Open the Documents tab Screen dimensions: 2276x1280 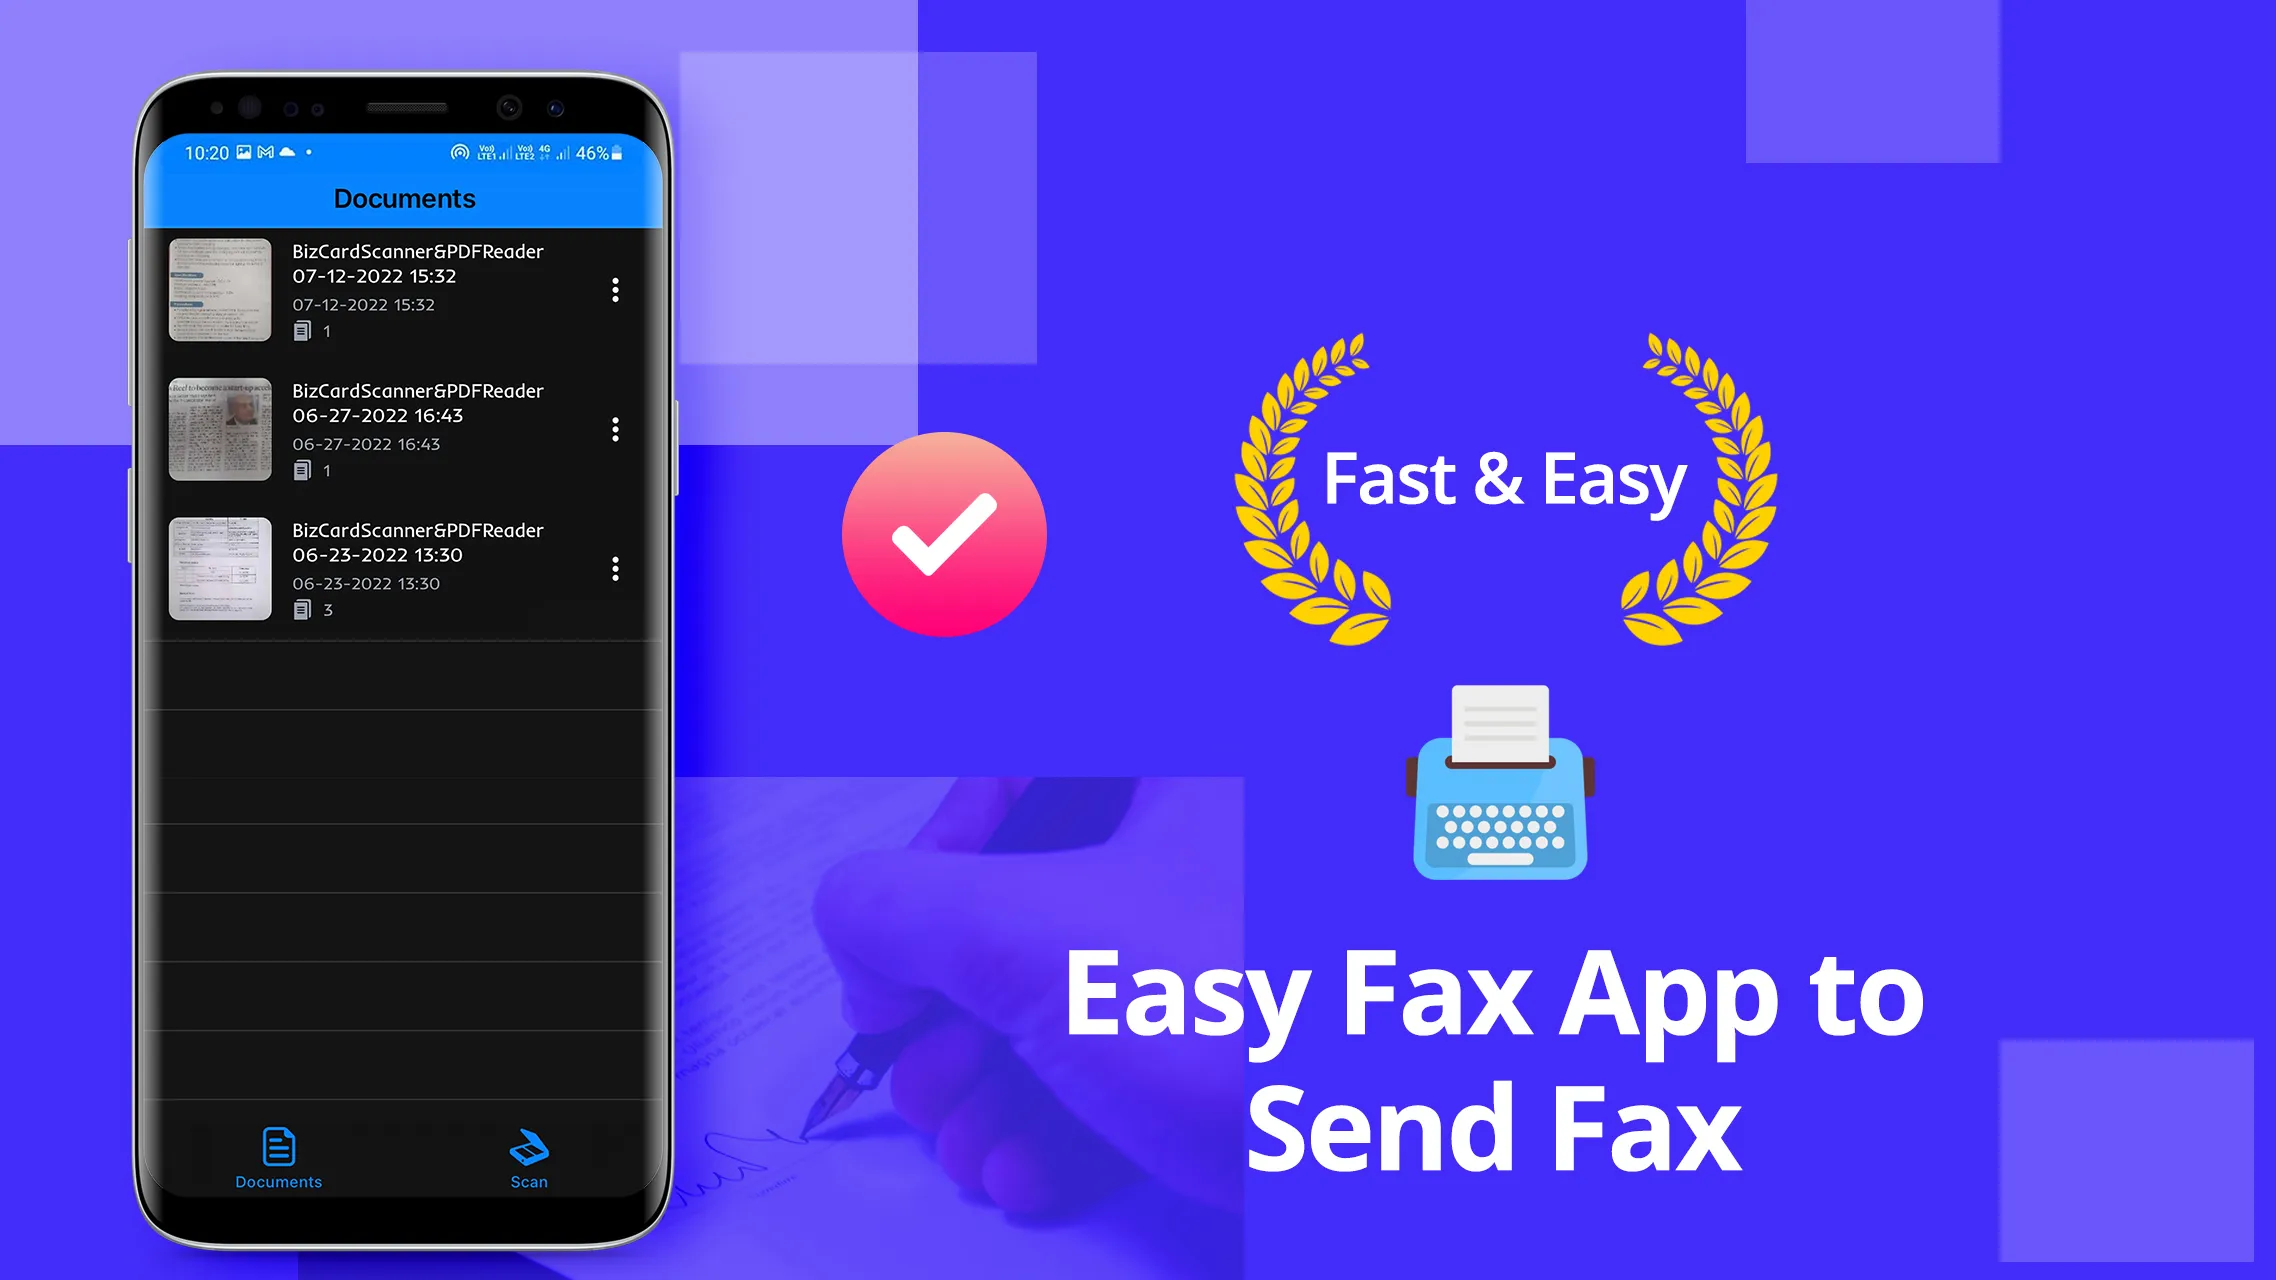click(278, 1157)
